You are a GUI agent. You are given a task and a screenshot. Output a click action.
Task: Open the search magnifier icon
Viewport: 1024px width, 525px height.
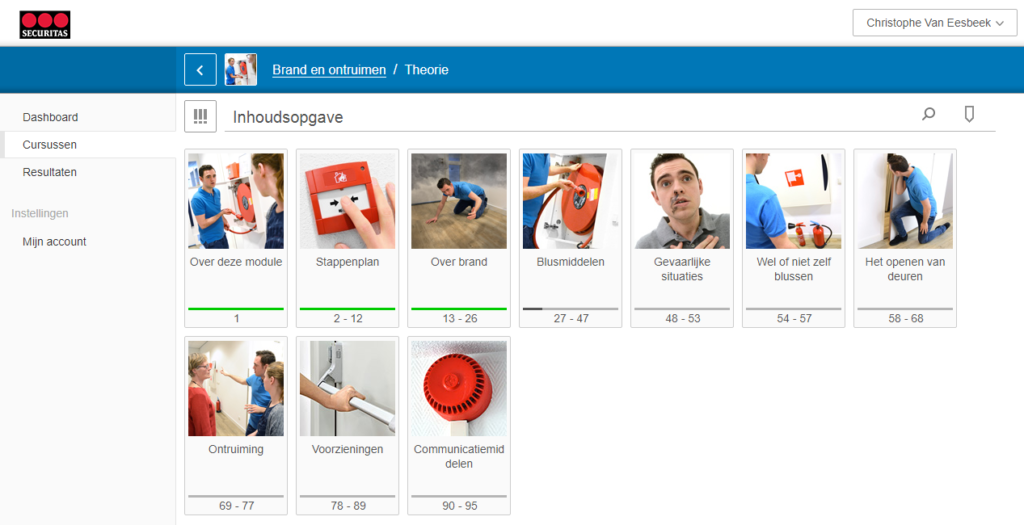tap(928, 115)
